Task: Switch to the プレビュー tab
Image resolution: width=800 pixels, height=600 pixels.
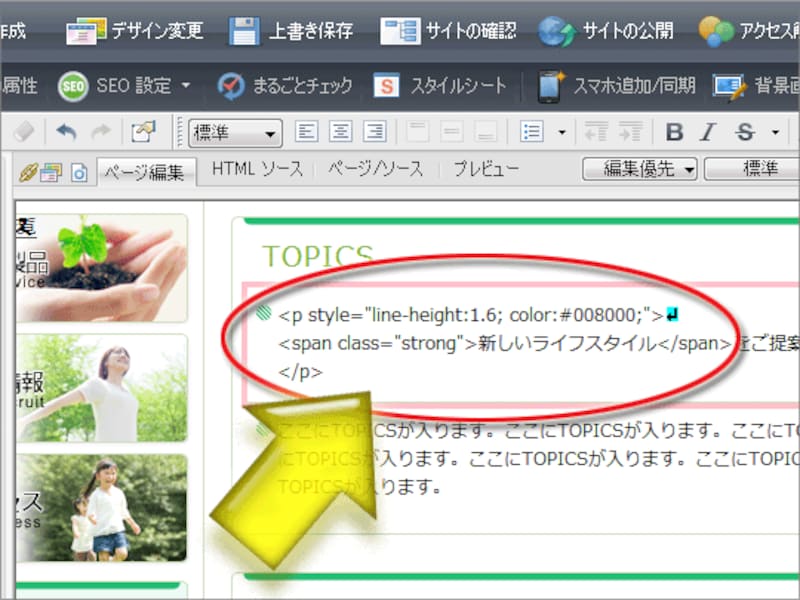Action: coord(486,170)
